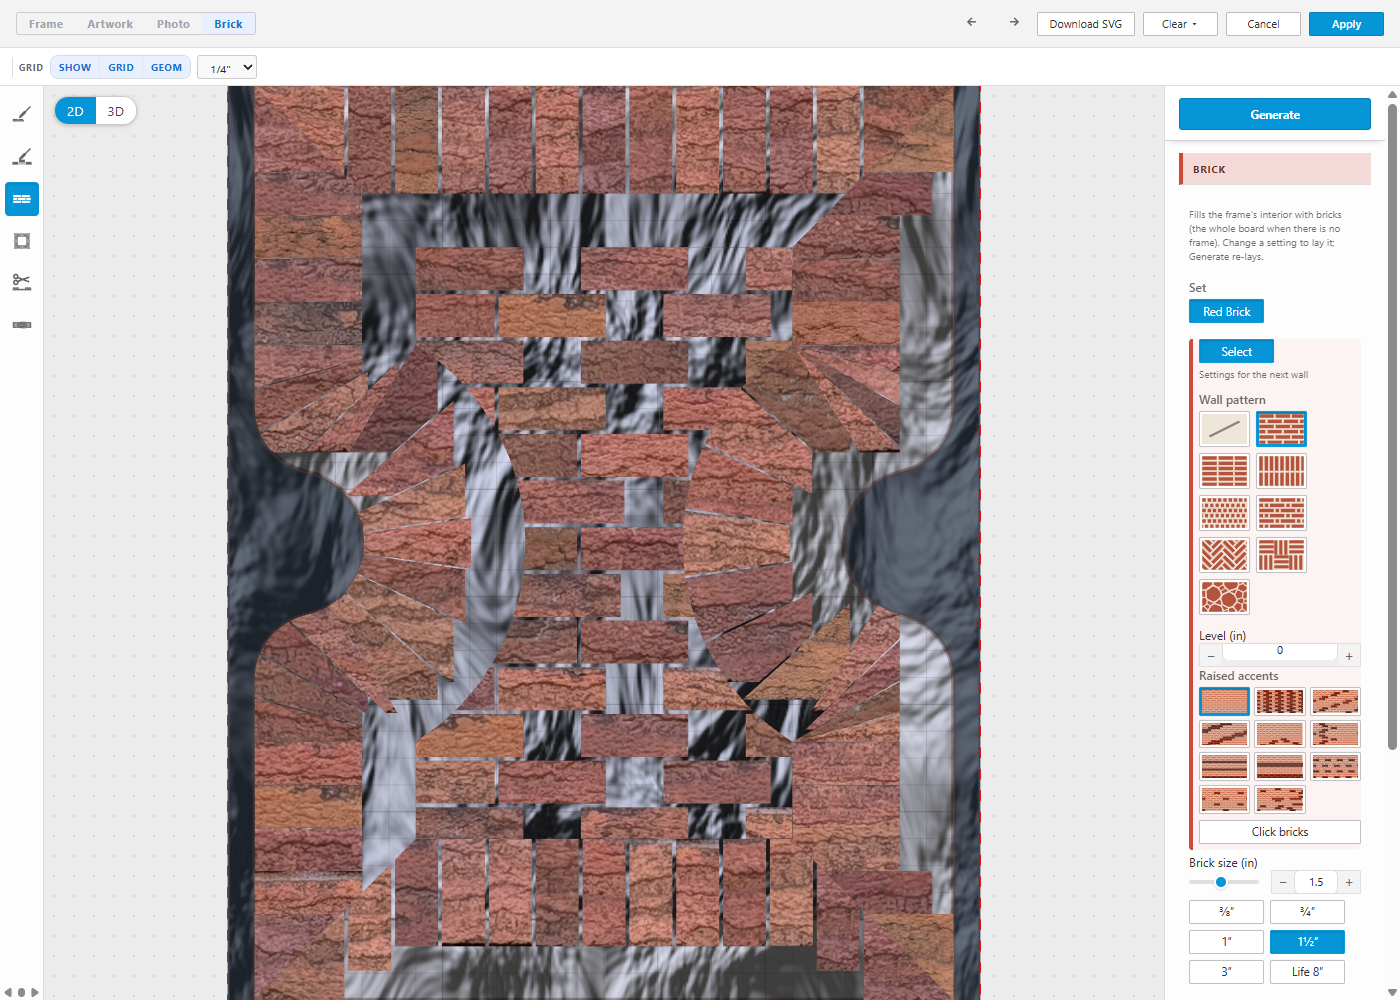Screen dimensions: 1400x1000
Task: Select the chevron peak raised accent
Action: [1280, 734]
